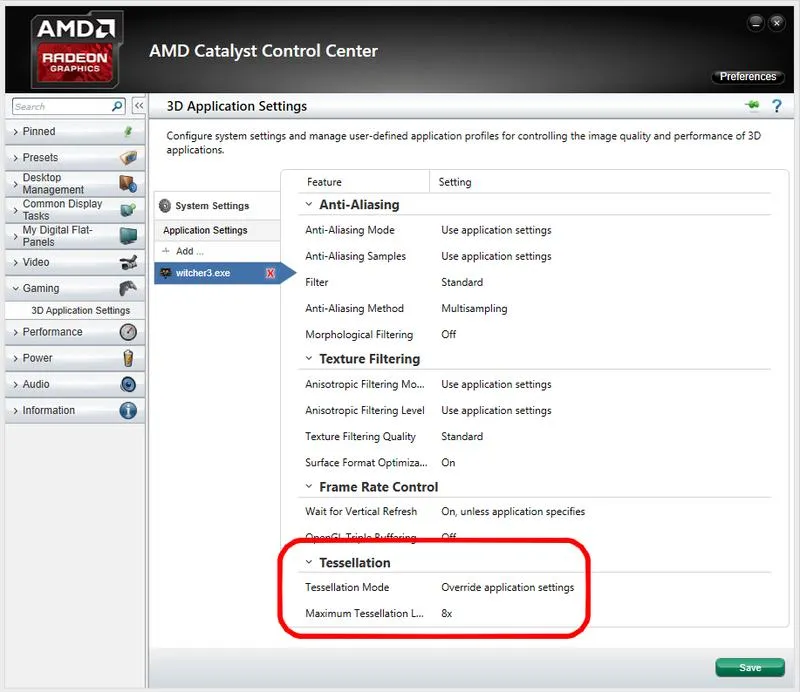The image size is (800, 692).
Task: Click the Search input field
Action: pos(60,106)
